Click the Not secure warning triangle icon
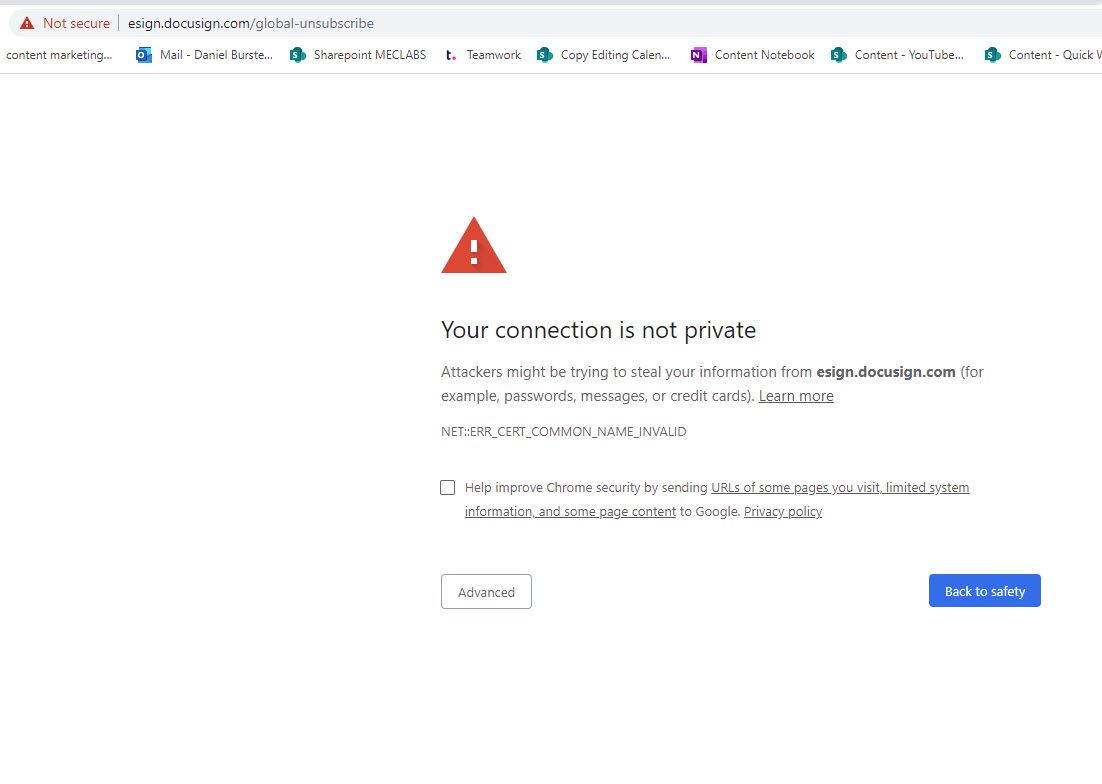The width and height of the screenshot is (1102, 784). pos(27,23)
